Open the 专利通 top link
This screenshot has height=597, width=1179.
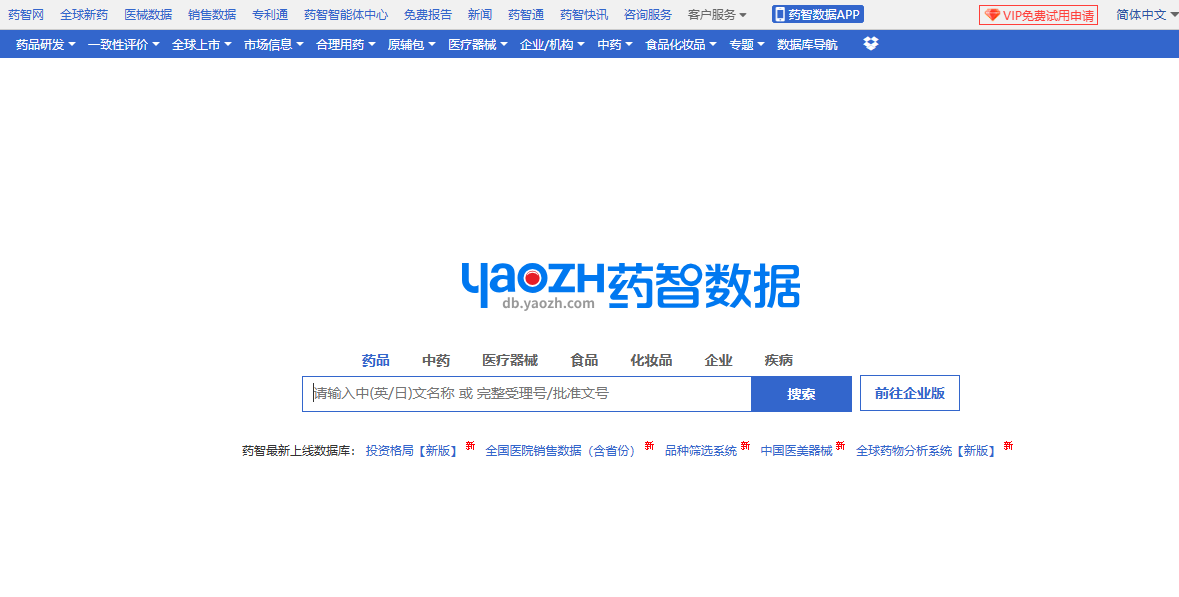(x=270, y=15)
